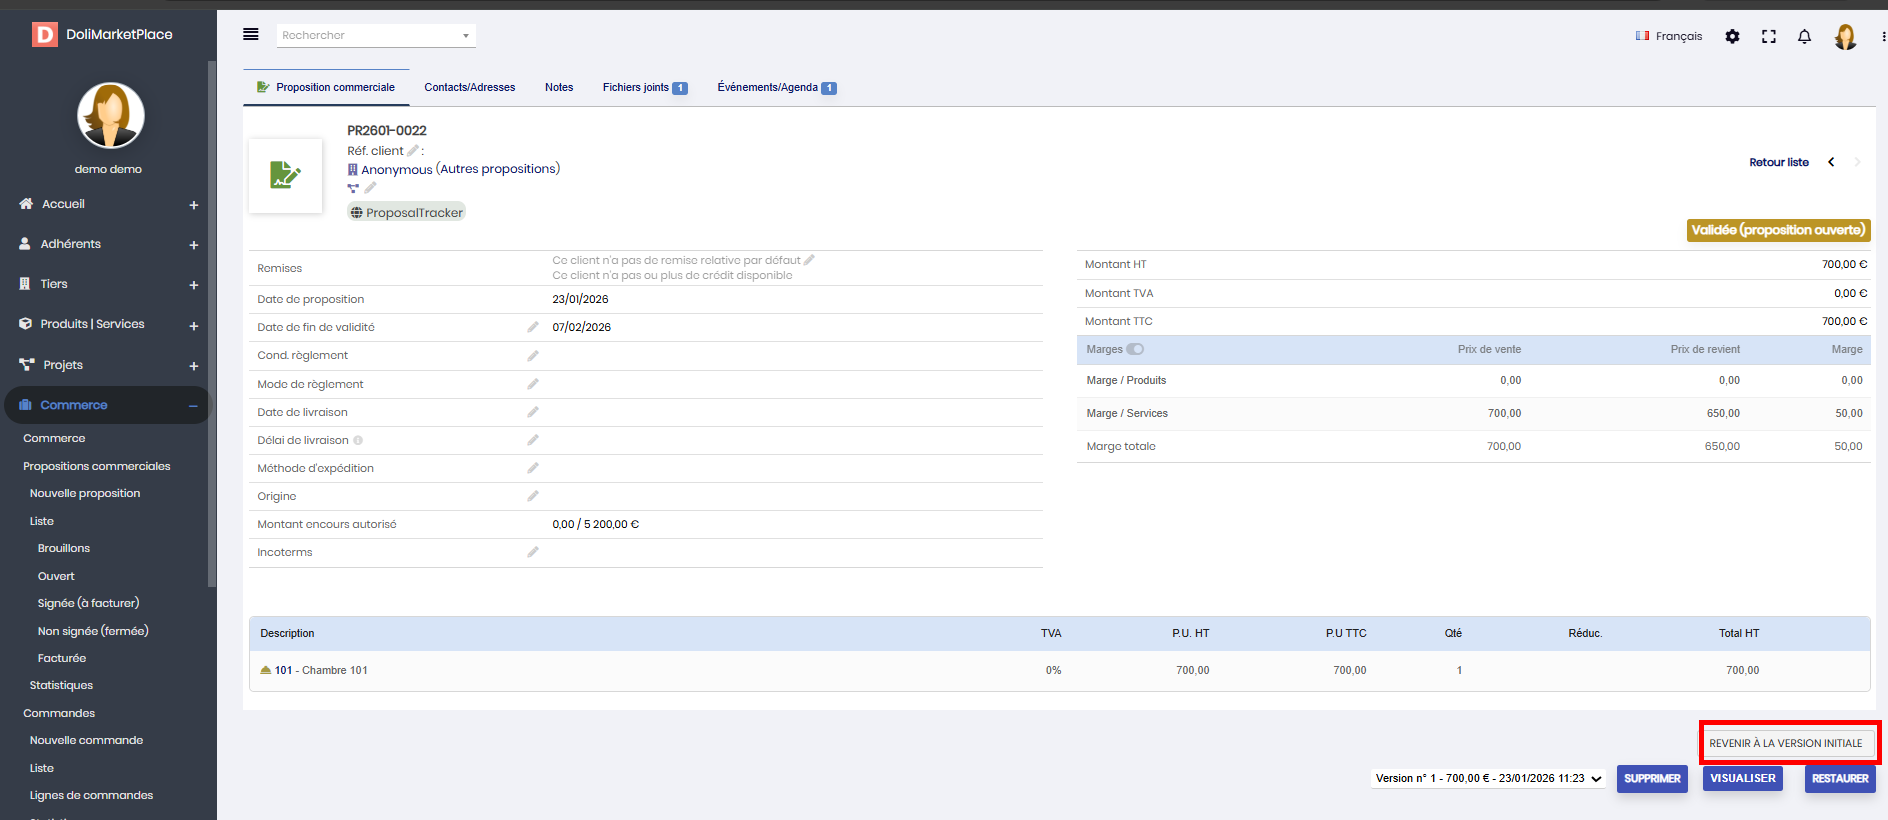Open the settings gear in the top bar

click(1732, 36)
